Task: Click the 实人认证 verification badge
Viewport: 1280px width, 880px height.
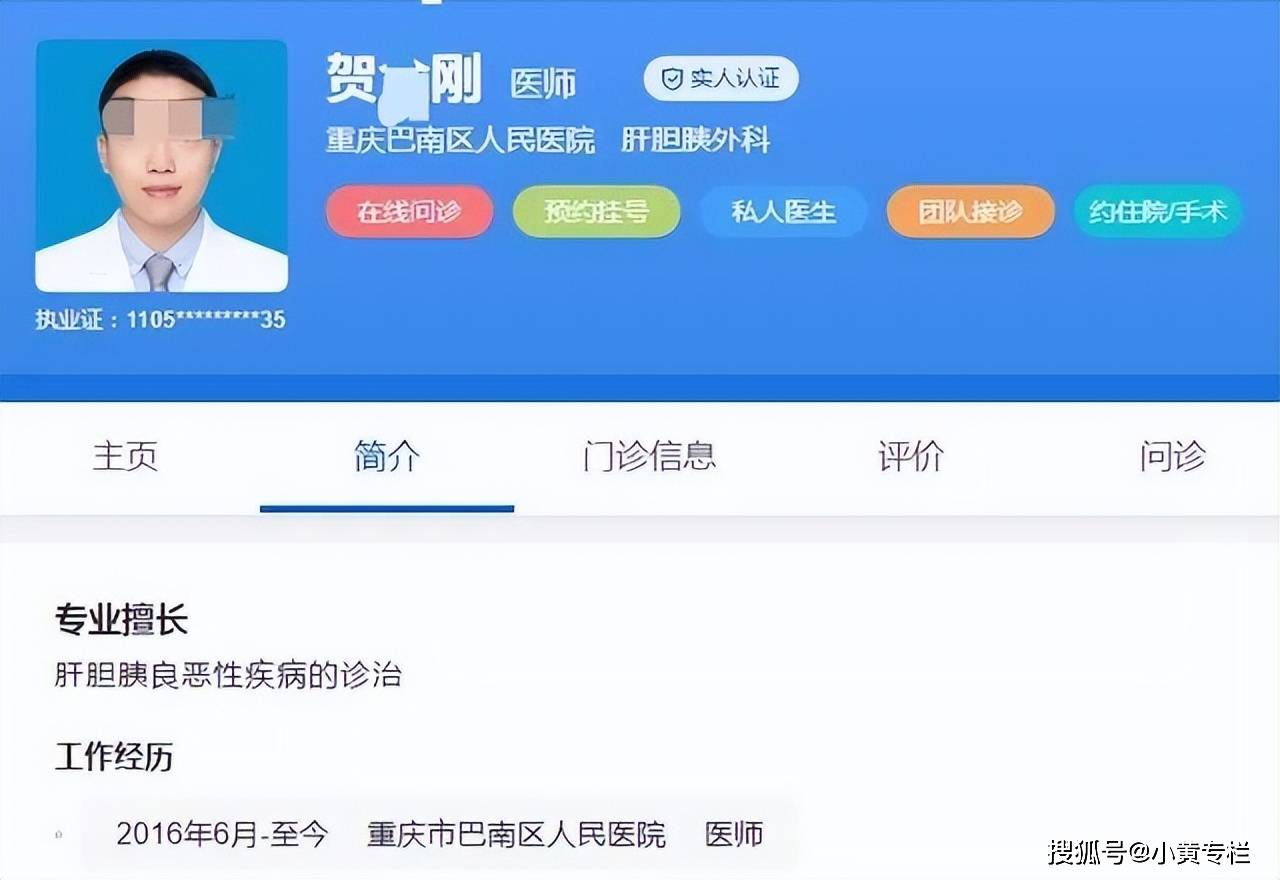Action: (721, 78)
